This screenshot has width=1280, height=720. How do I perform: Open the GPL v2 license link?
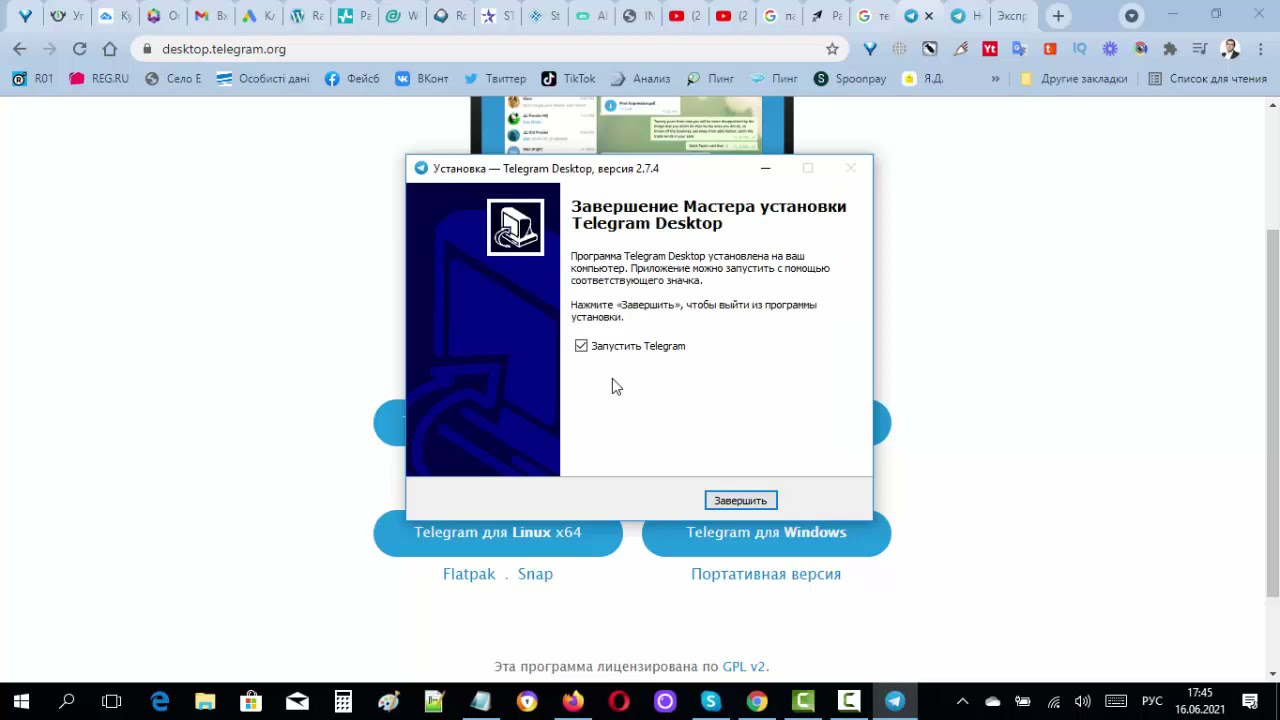coord(744,666)
